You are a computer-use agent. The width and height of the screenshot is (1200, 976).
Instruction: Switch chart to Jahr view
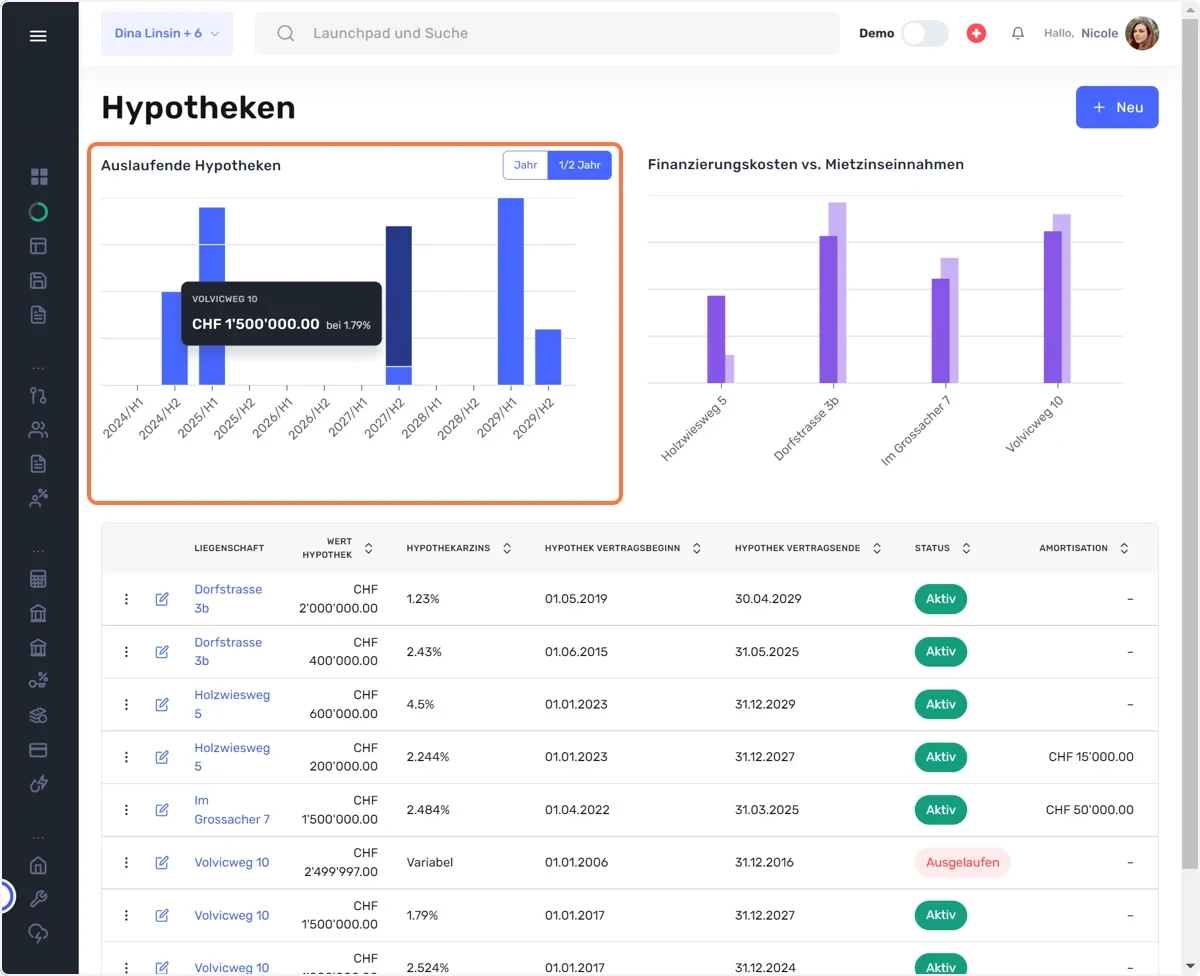526,165
